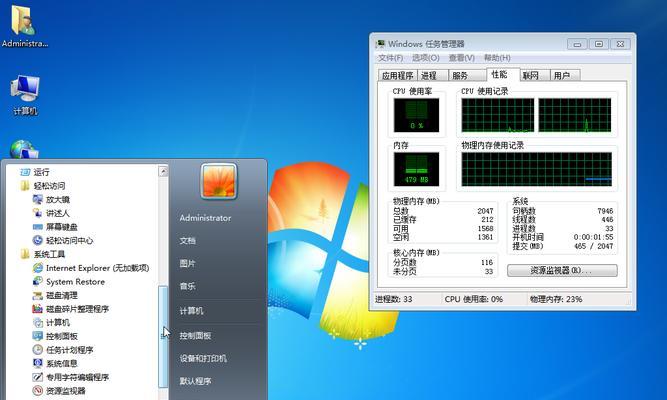Close the Windows 任务管理器 window
Image resolution: width=667 pixels, height=400 pixels.
click(x=620, y=44)
